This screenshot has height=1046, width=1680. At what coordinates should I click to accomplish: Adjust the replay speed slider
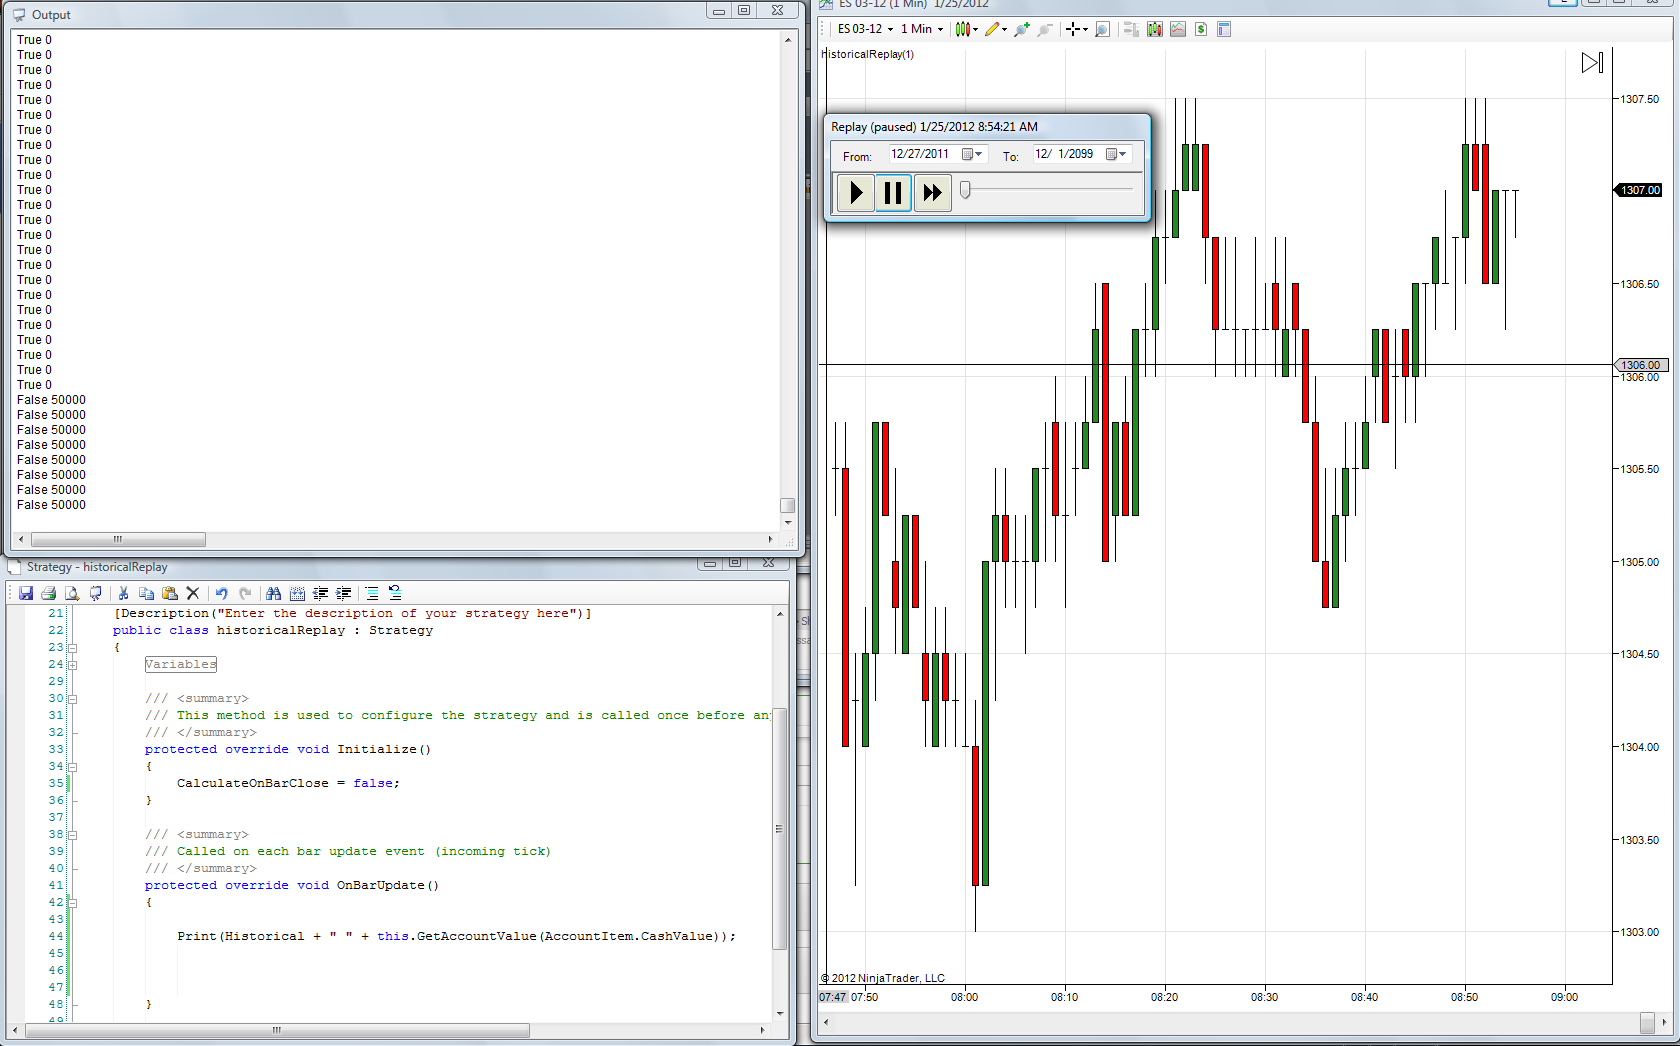tap(965, 189)
